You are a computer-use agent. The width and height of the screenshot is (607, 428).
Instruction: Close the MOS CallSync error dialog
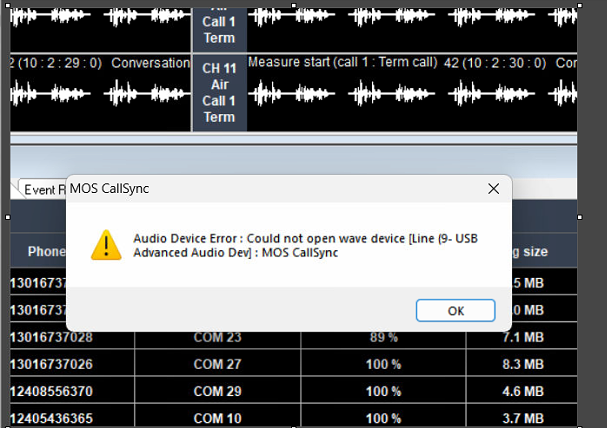494,189
